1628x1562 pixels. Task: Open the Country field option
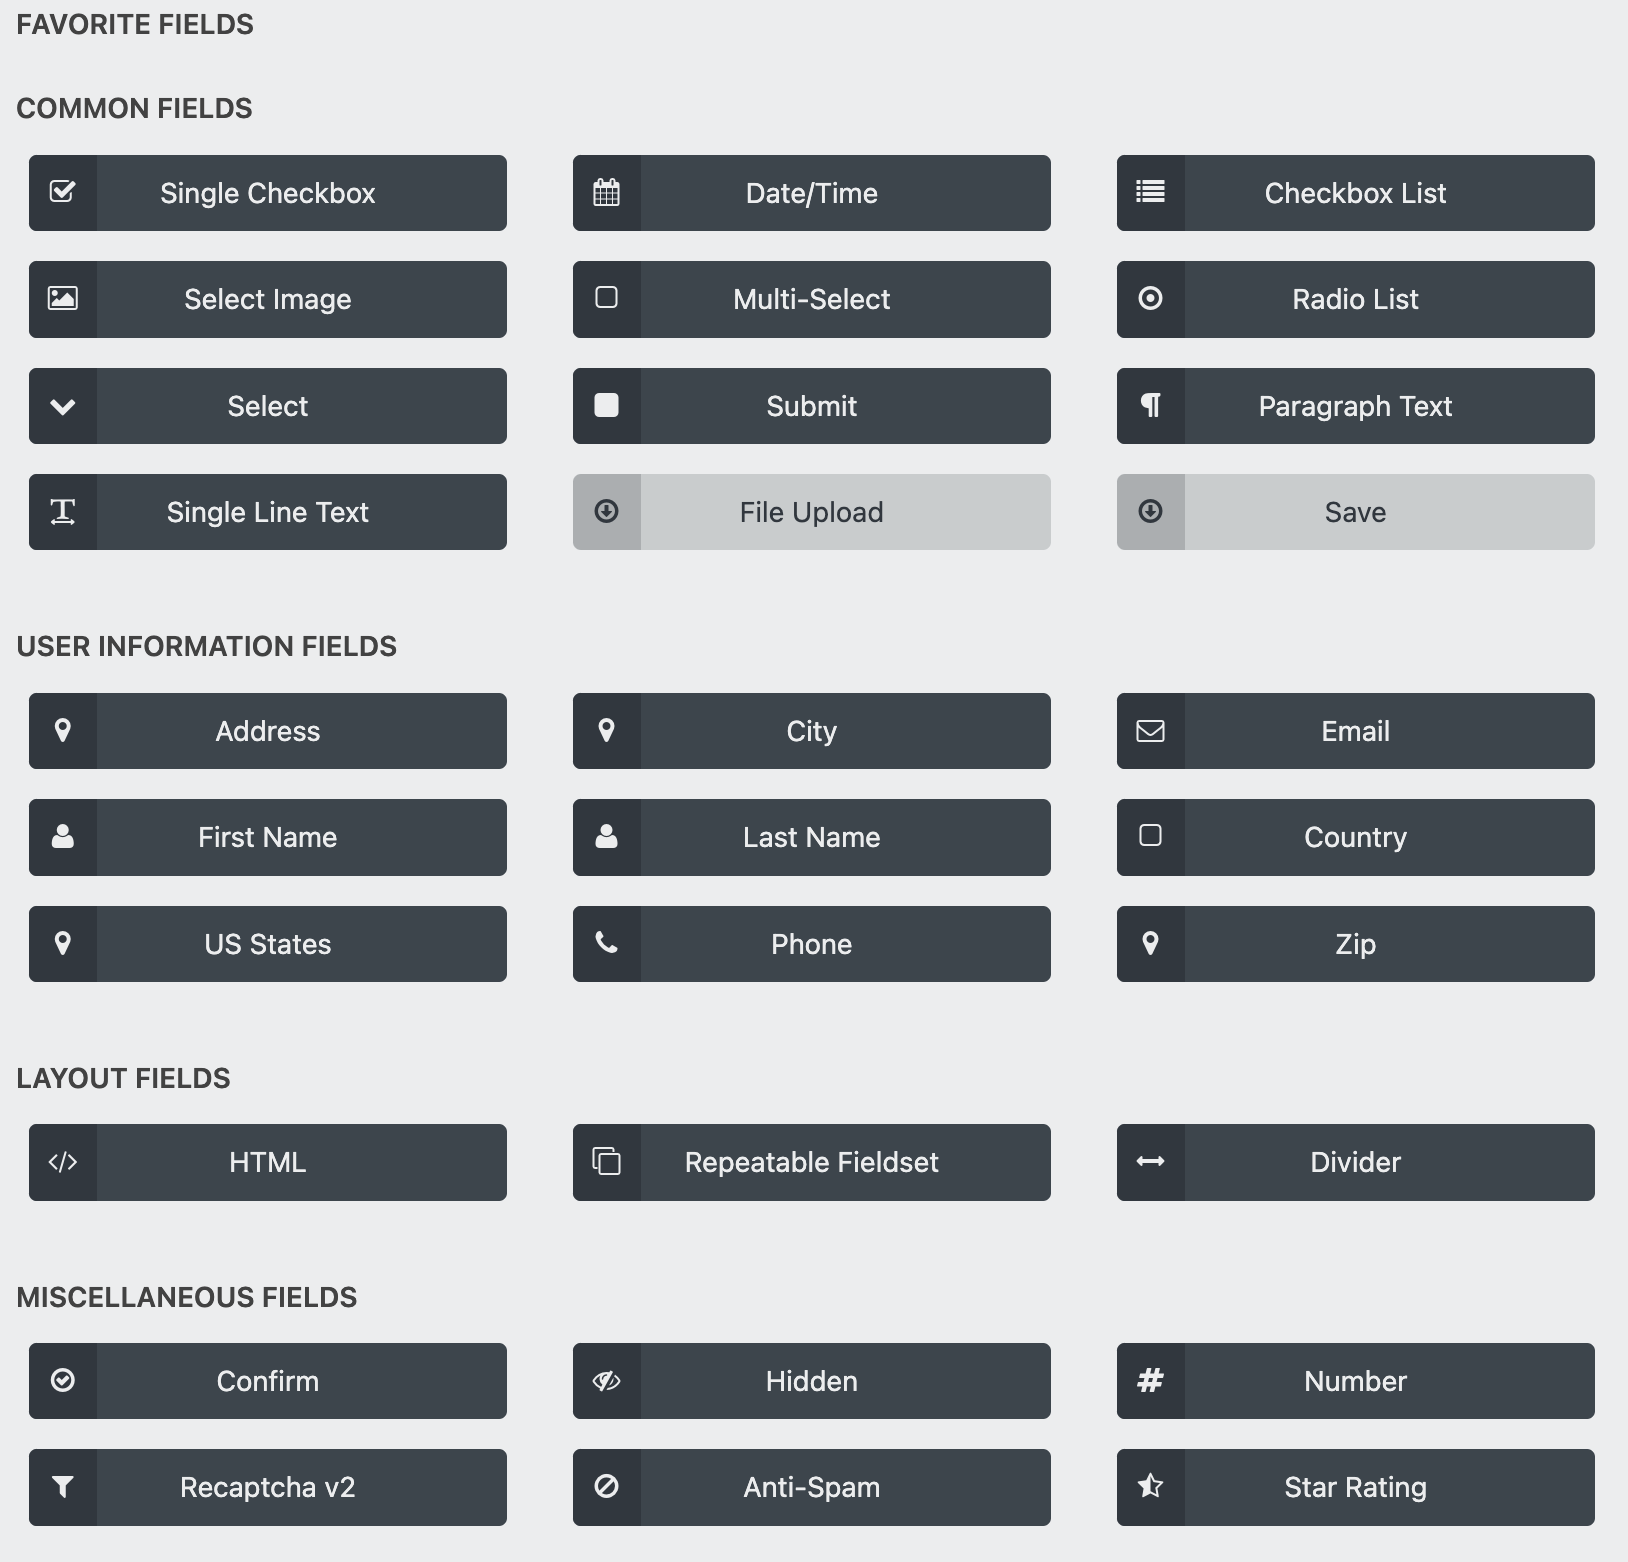(1355, 837)
